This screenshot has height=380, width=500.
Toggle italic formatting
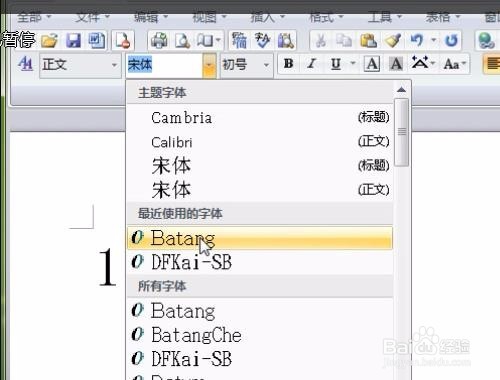(311, 63)
